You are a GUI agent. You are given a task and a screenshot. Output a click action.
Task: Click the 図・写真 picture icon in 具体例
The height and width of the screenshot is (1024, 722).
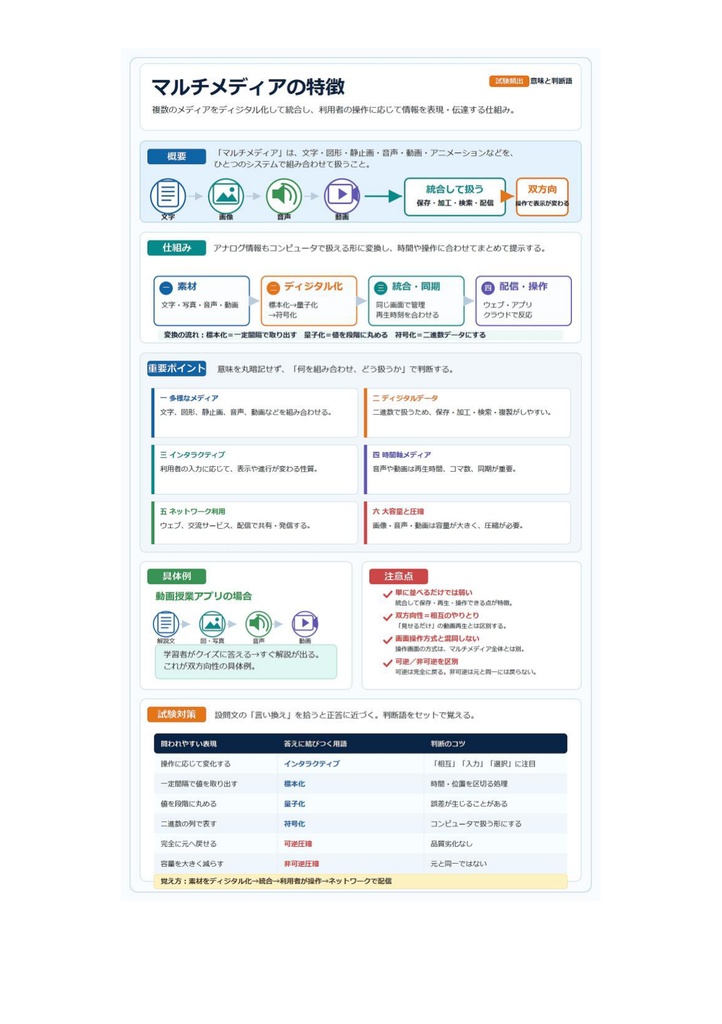(212, 624)
